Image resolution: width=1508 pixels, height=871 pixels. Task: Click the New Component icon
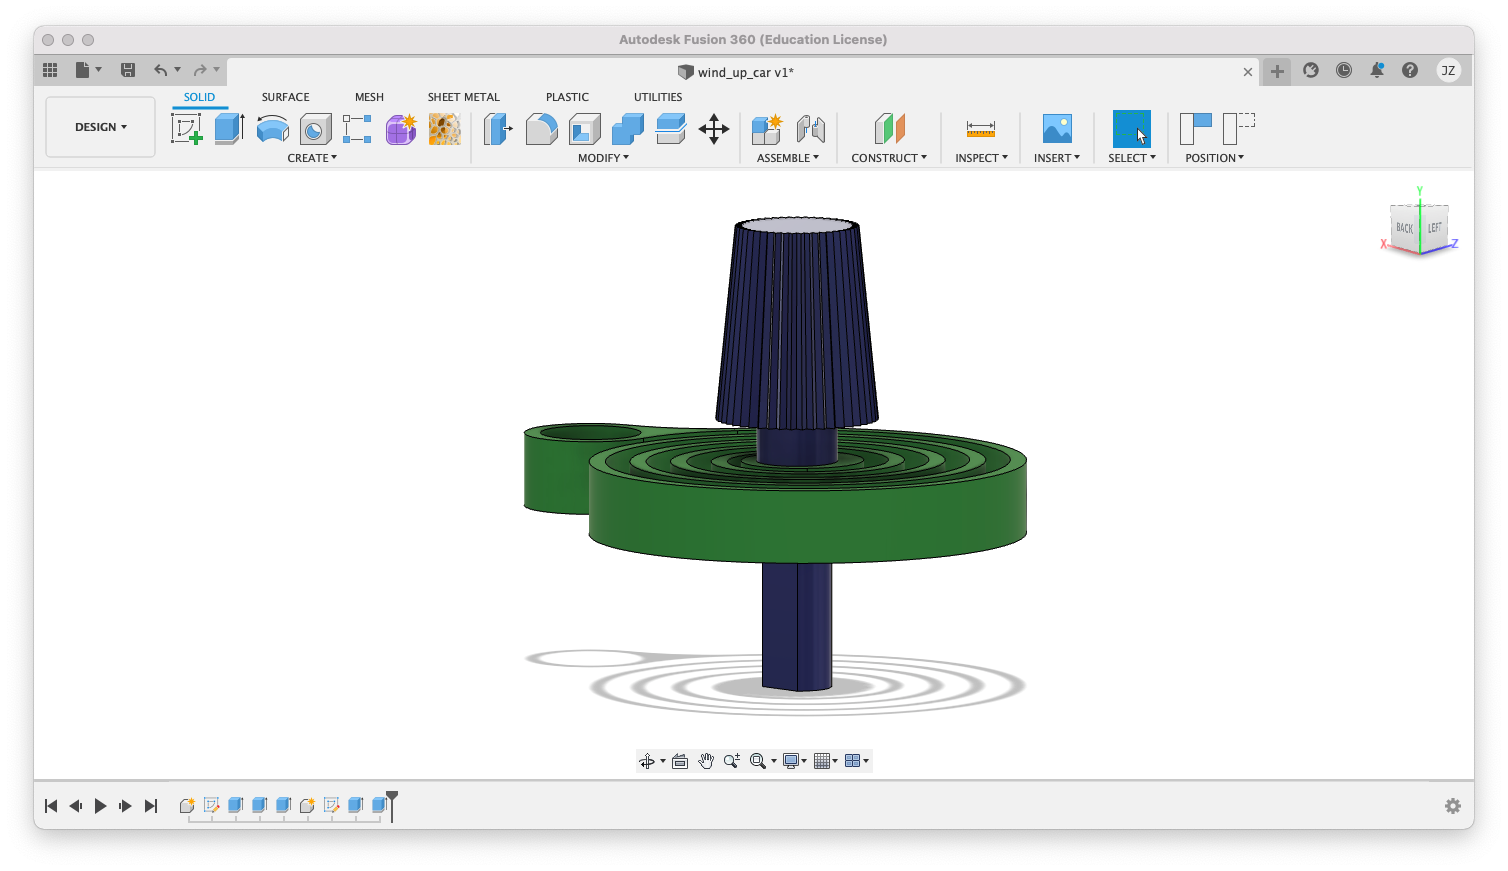click(x=767, y=129)
